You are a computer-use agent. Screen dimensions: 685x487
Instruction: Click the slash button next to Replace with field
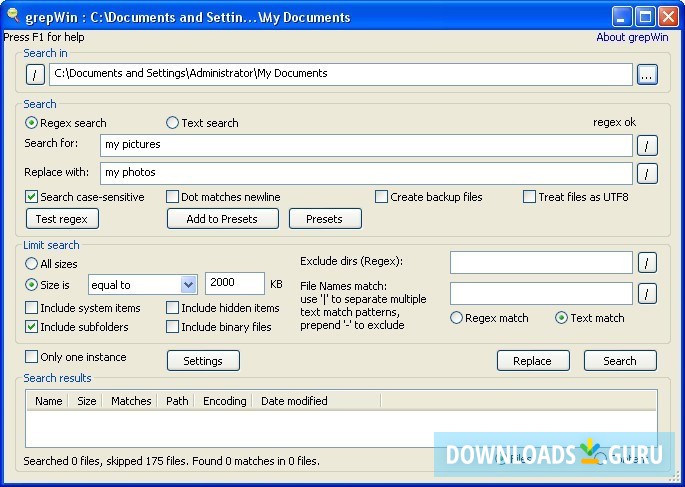pos(647,173)
